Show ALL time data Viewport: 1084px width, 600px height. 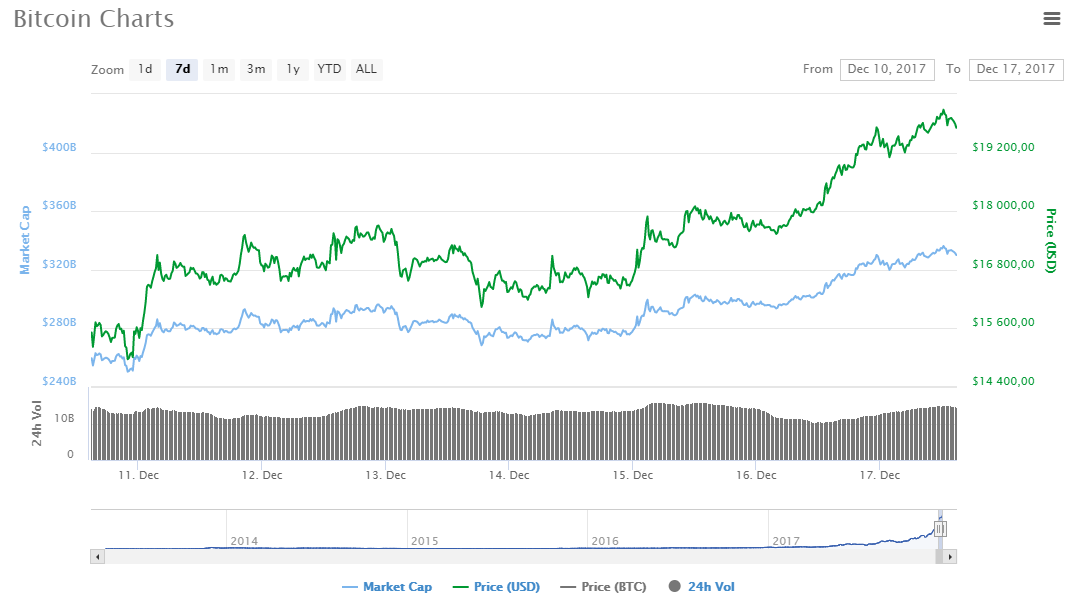point(367,69)
